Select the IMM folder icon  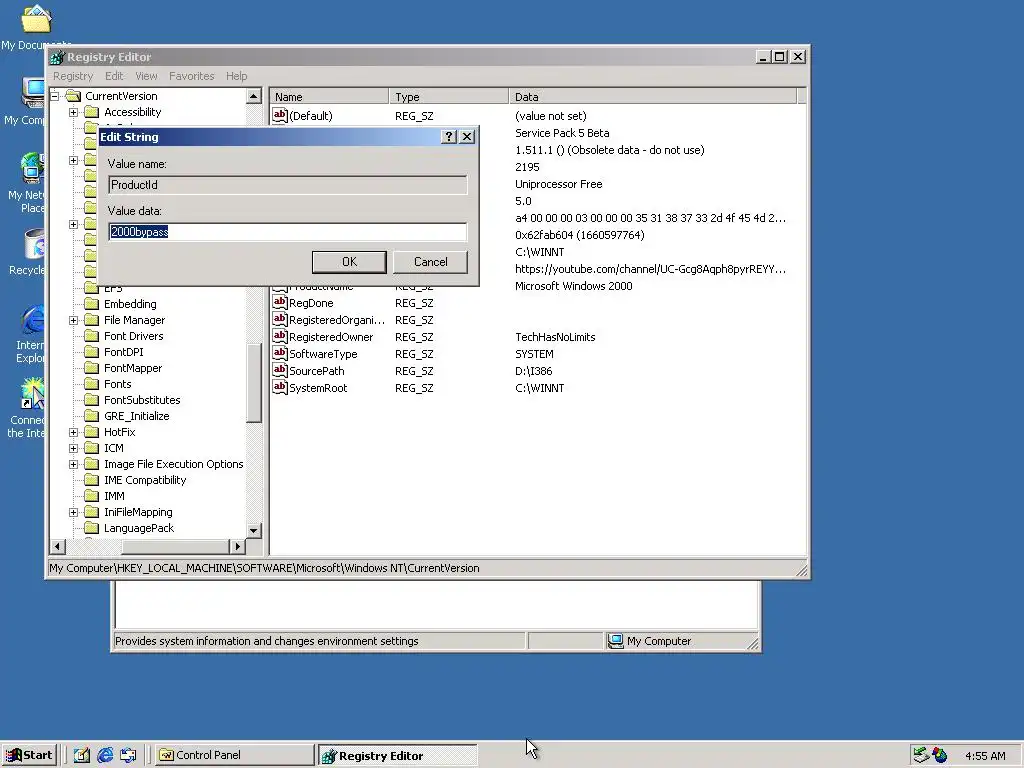(92, 496)
